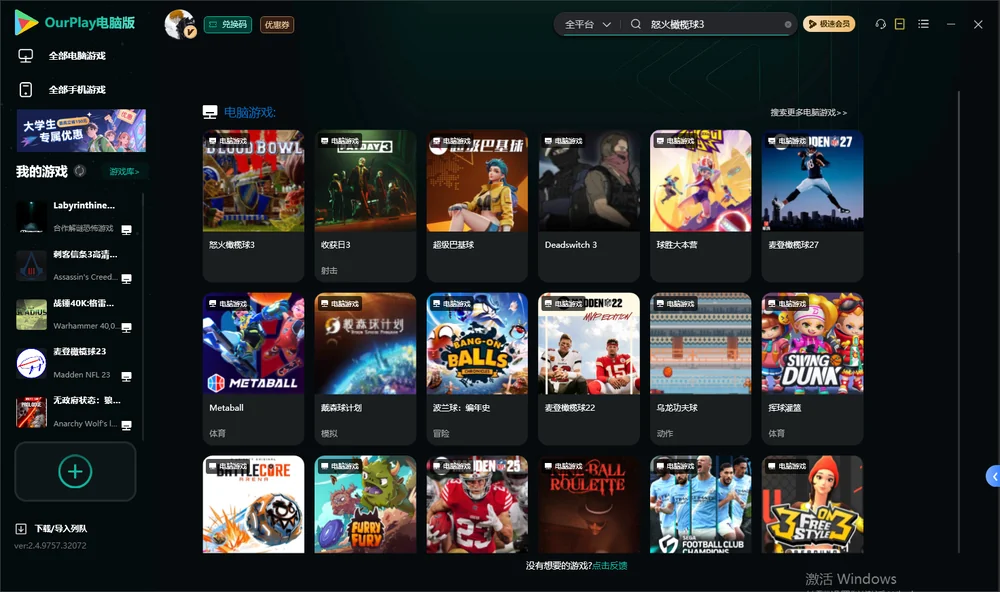Select 战锤40K:格雷 in my games

[74, 314]
